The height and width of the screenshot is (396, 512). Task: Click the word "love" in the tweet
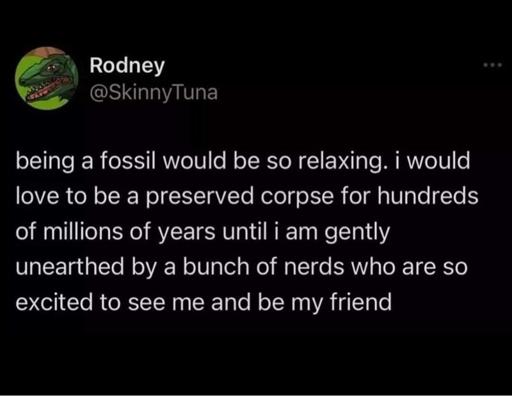pyautogui.click(x=37, y=197)
